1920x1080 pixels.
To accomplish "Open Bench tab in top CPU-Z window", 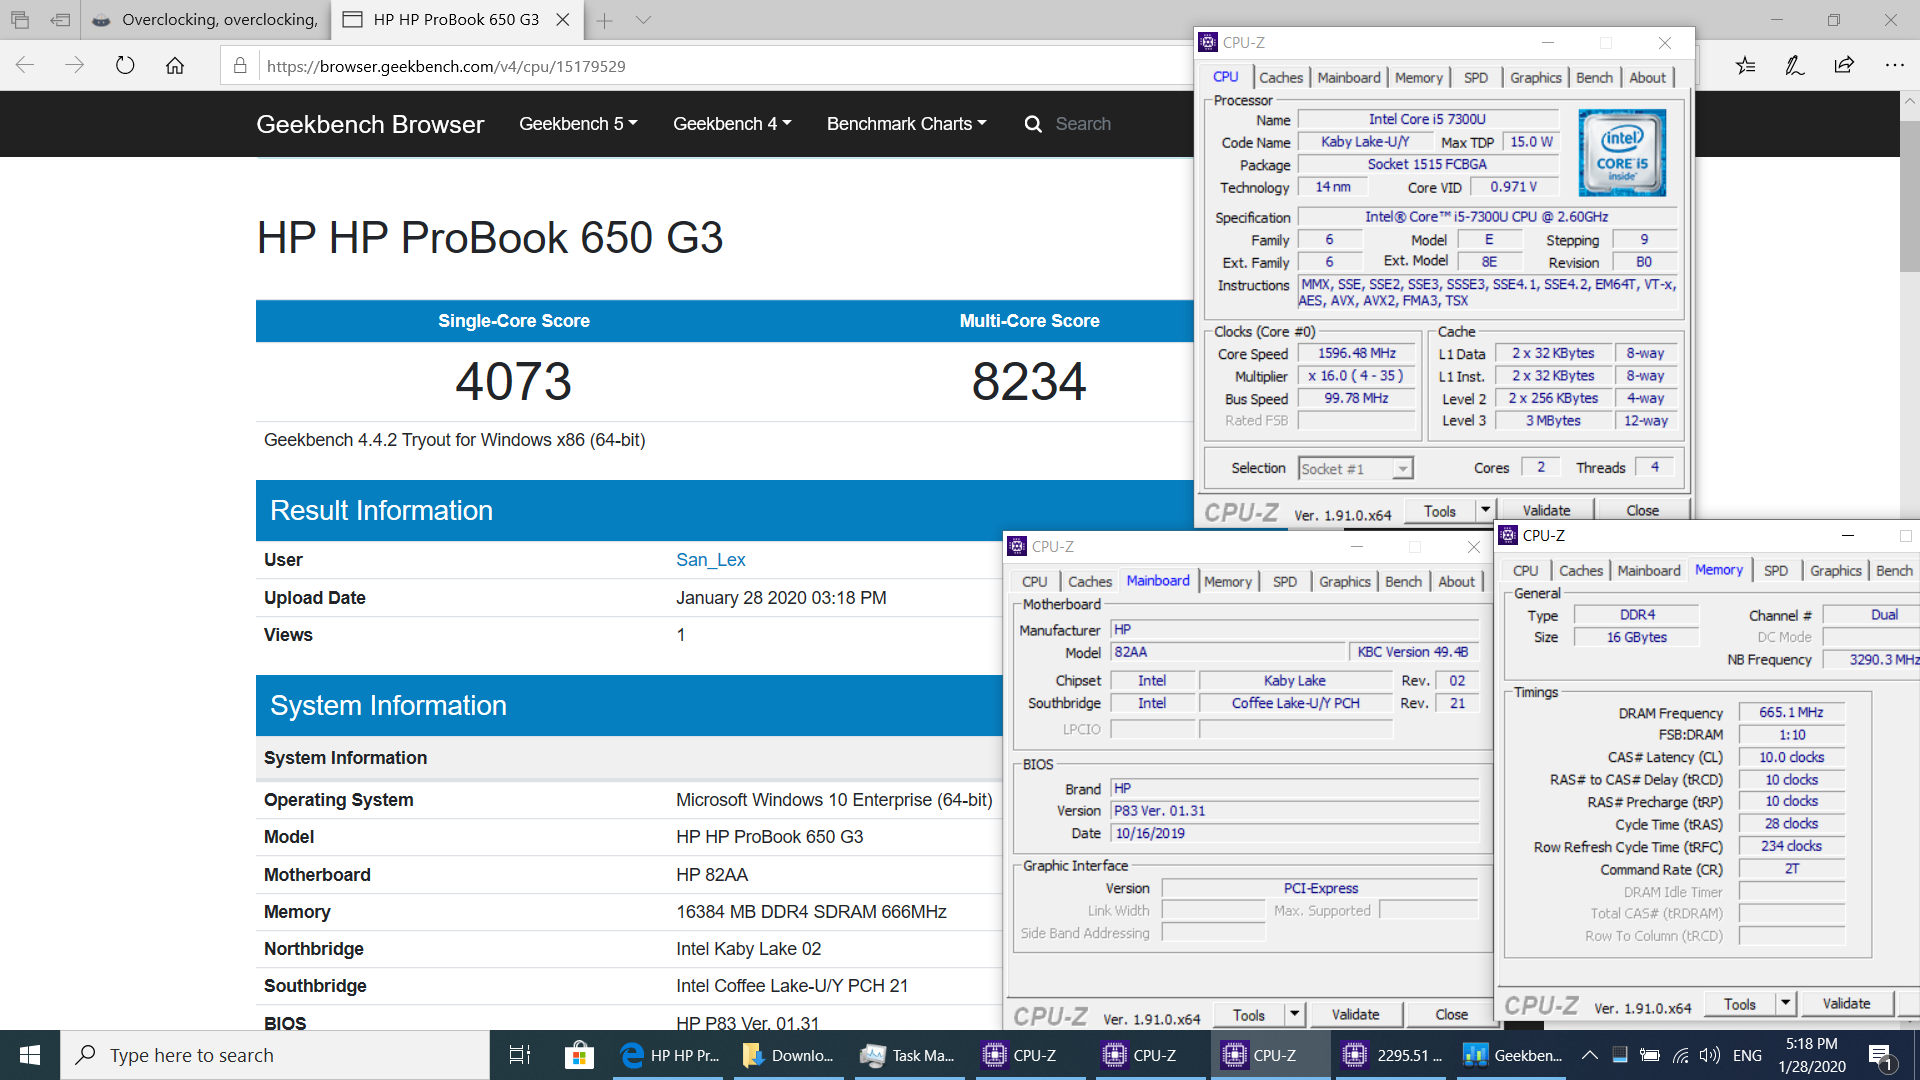I will pyautogui.click(x=1594, y=78).
